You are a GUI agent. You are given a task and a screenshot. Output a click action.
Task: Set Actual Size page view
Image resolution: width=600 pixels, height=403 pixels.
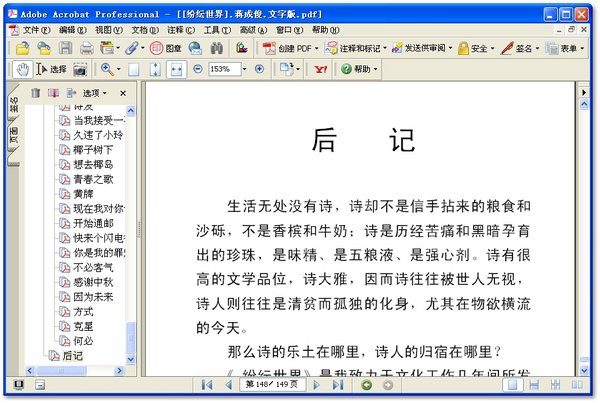(134, 70)
